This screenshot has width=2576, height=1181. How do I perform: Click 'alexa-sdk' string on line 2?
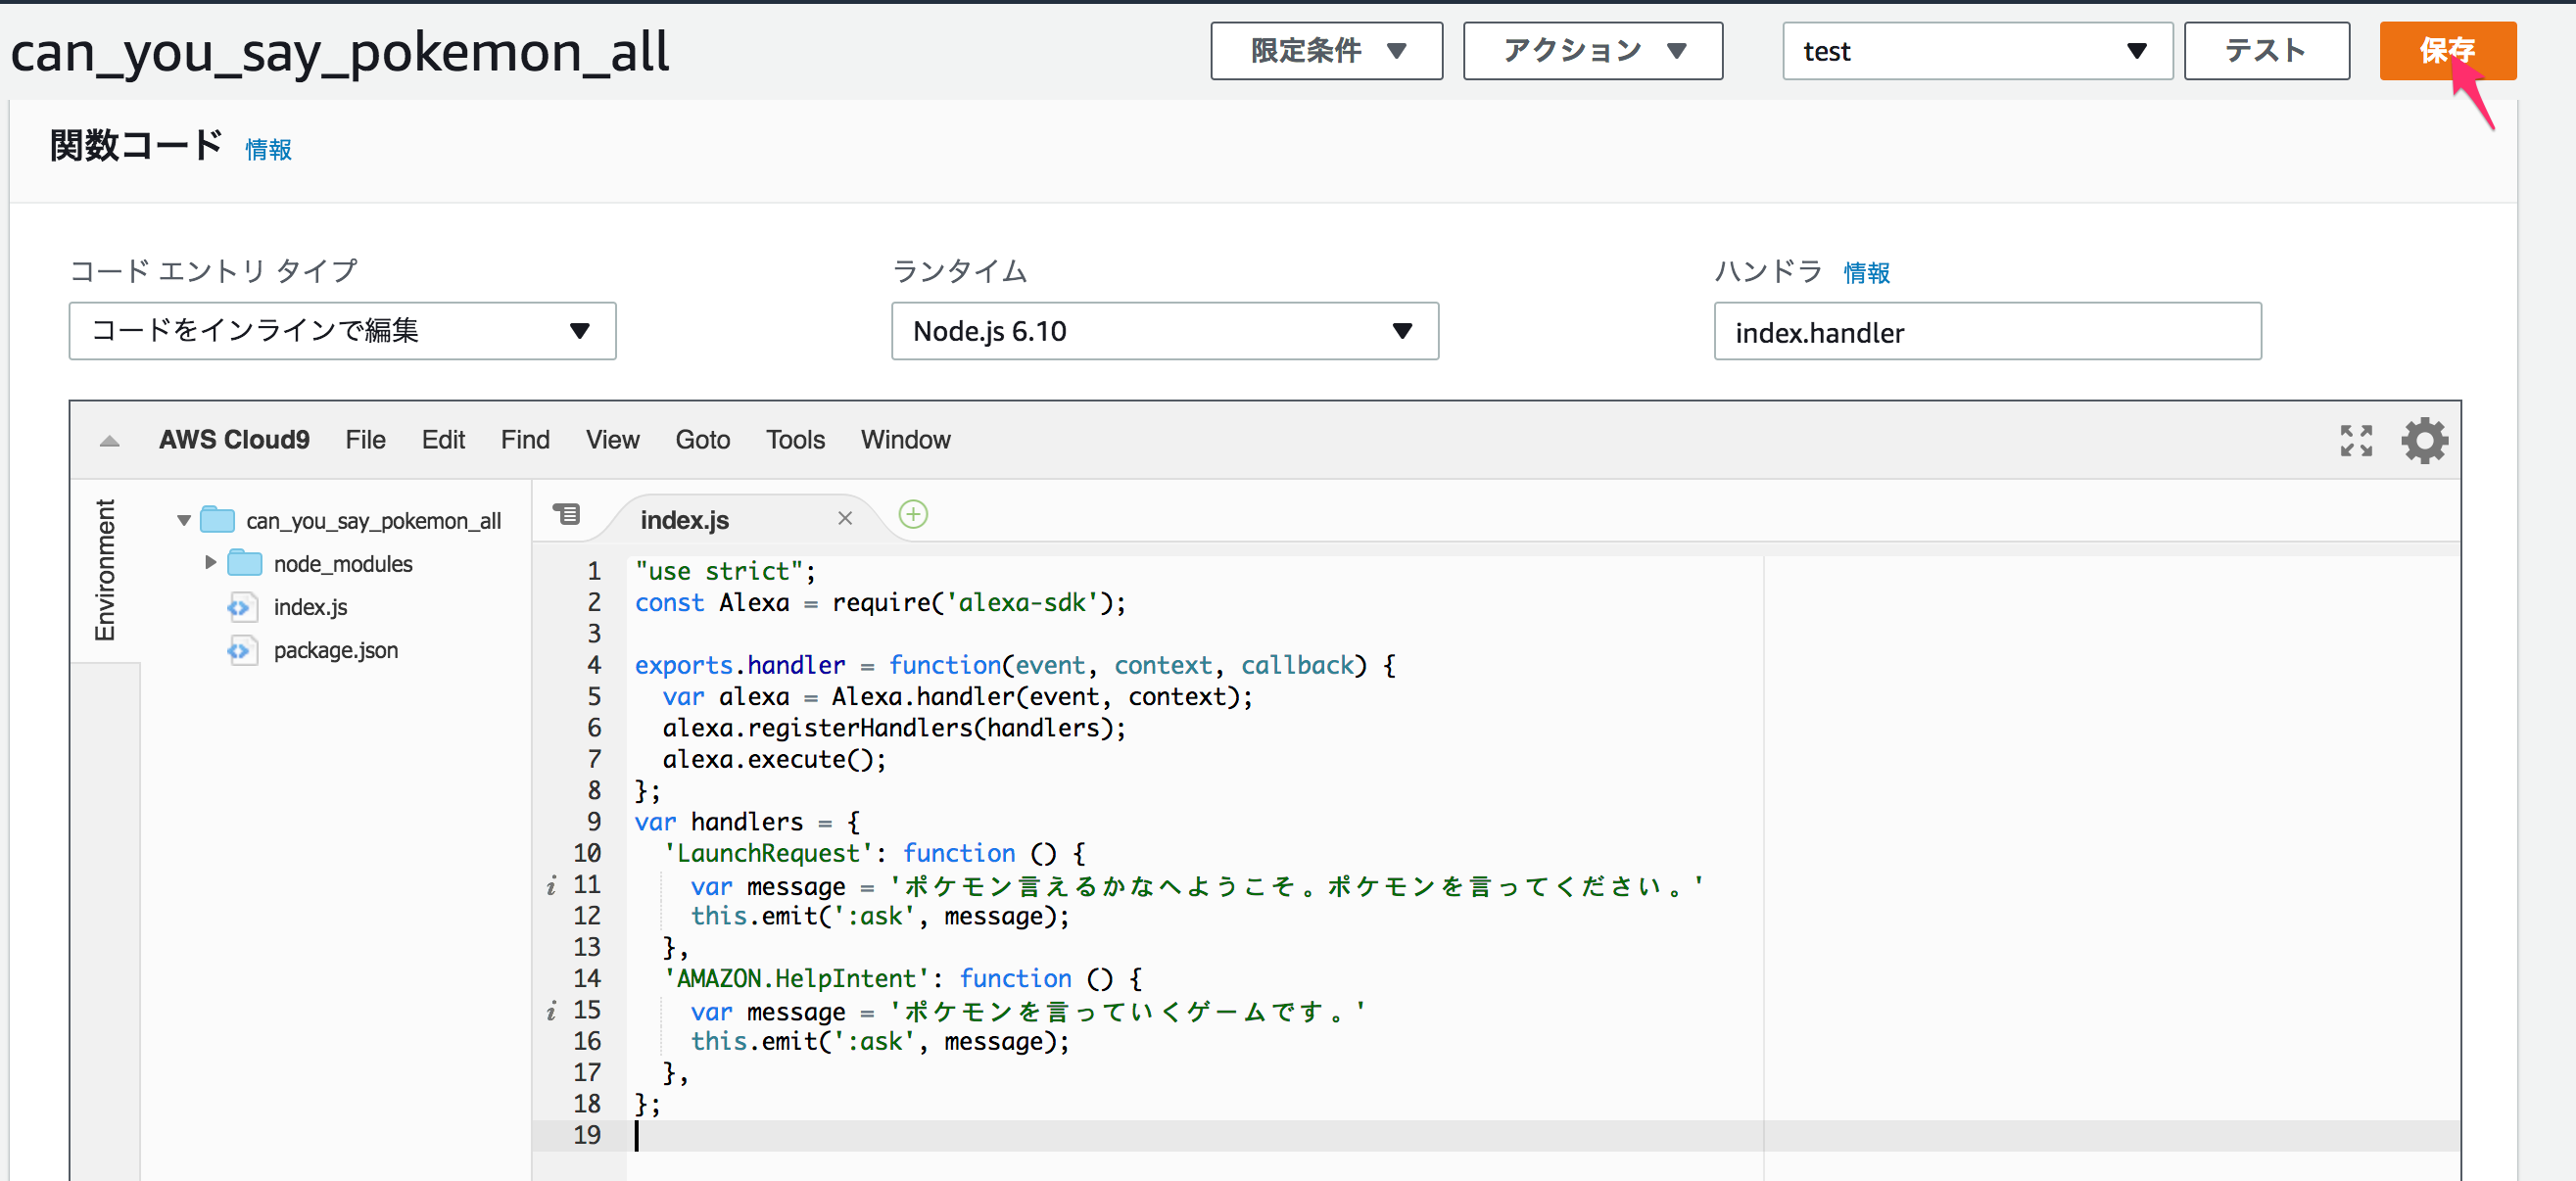tap(1022, 603)
